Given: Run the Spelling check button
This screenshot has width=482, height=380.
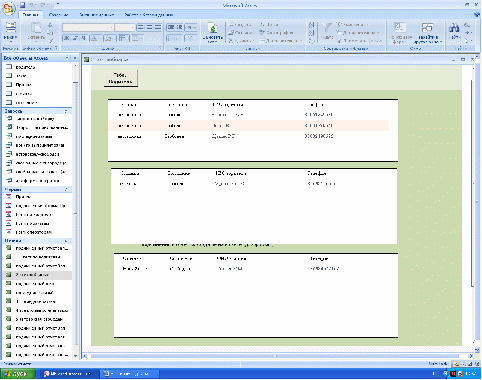Looking at the screenshot, I should click(x=276, y=33).
